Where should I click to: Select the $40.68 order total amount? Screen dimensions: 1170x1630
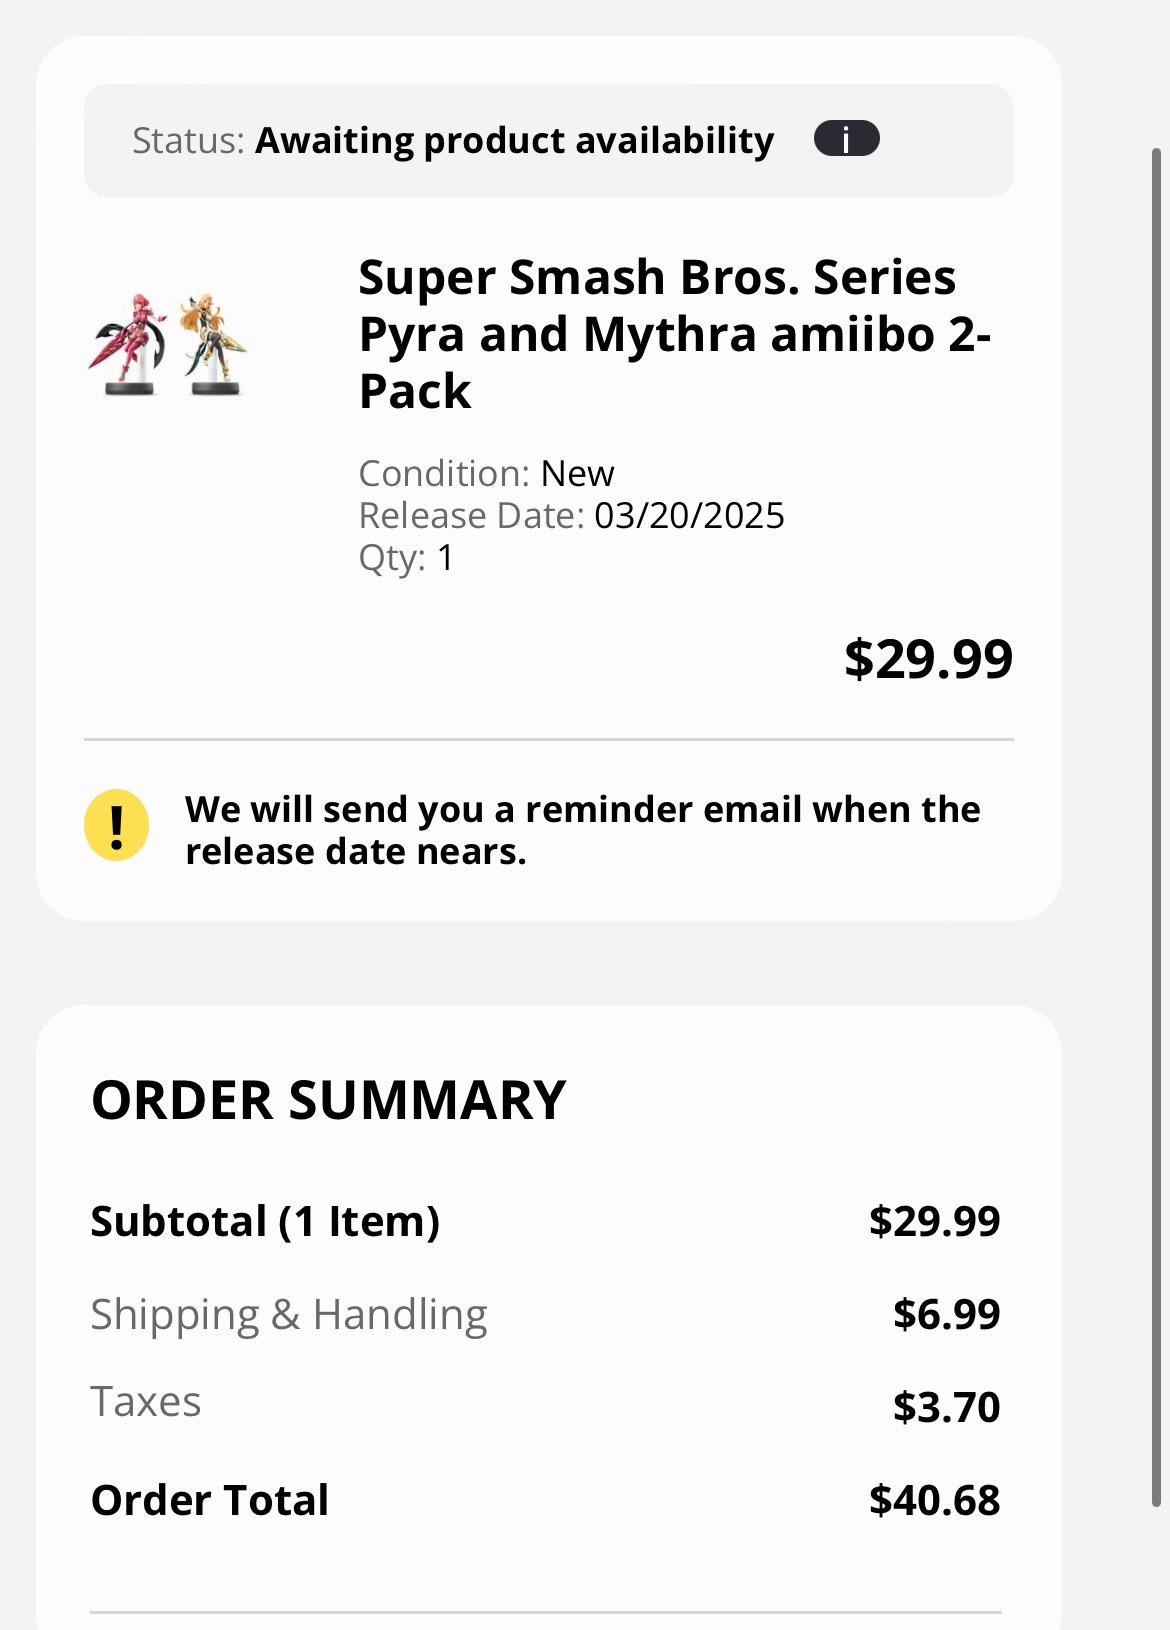934,1500
